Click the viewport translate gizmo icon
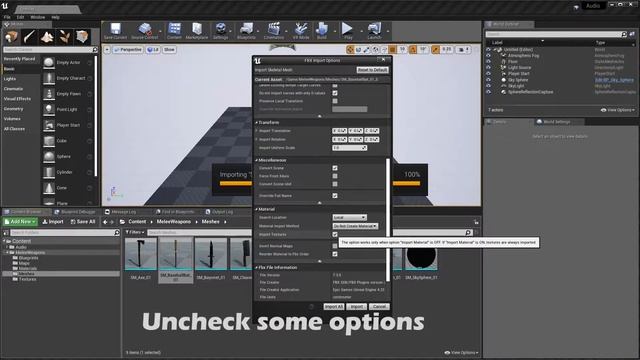Viewport: 640px width, 360px height. point(350,50)
